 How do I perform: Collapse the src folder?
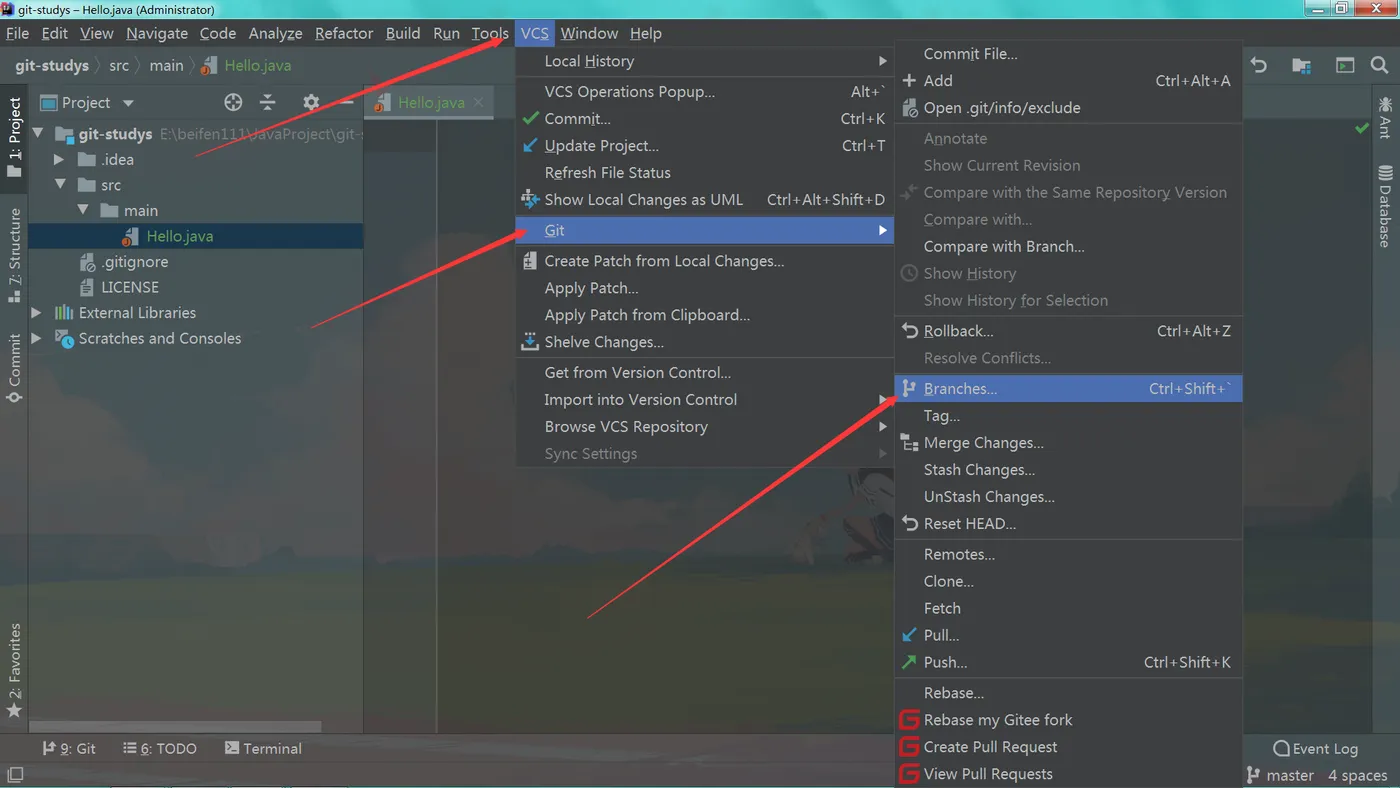click(x=61, y=184)
